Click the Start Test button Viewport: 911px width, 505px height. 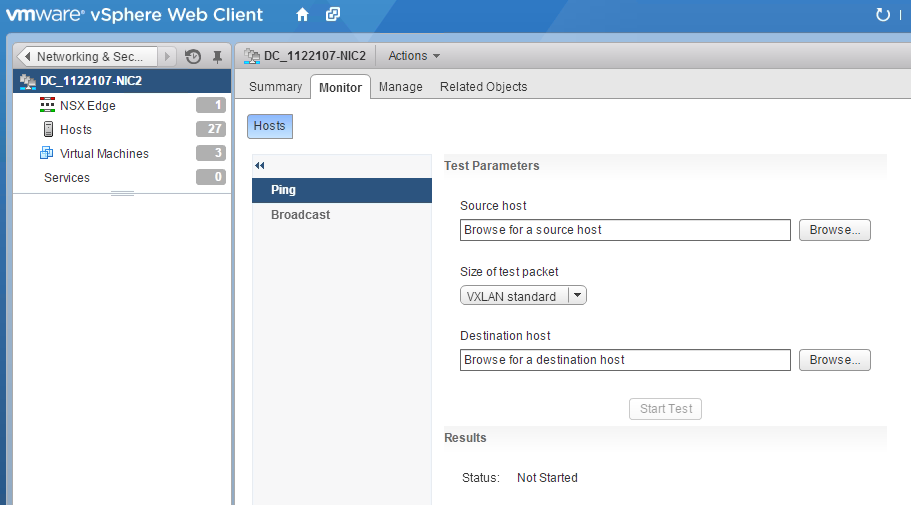coord(665,409)
